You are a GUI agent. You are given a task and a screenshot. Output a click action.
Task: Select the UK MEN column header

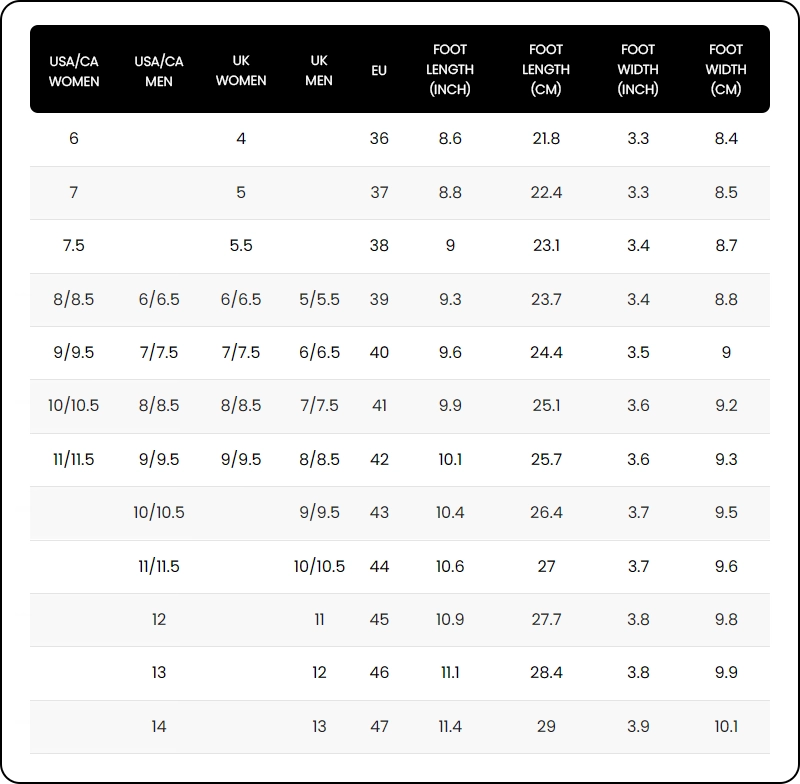[x=319, y=70]
